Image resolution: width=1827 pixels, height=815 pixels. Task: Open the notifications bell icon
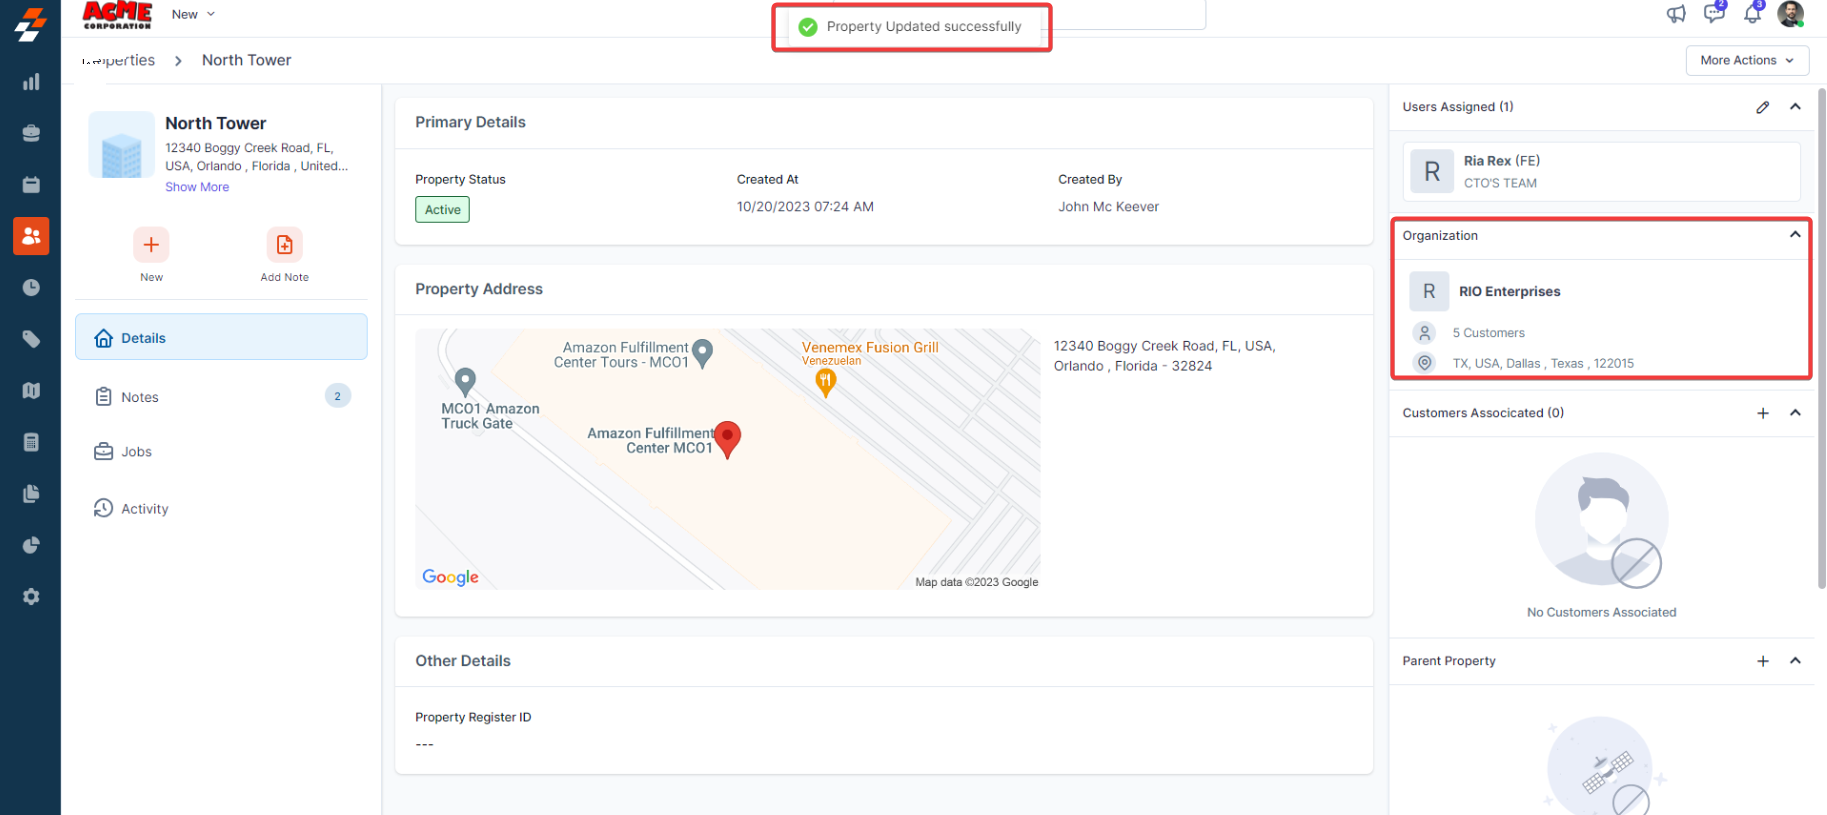[1752, 14]
